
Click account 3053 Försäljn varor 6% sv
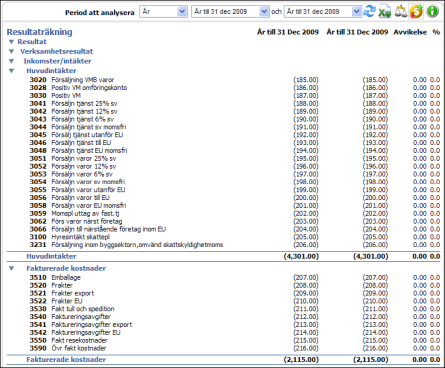71,174
